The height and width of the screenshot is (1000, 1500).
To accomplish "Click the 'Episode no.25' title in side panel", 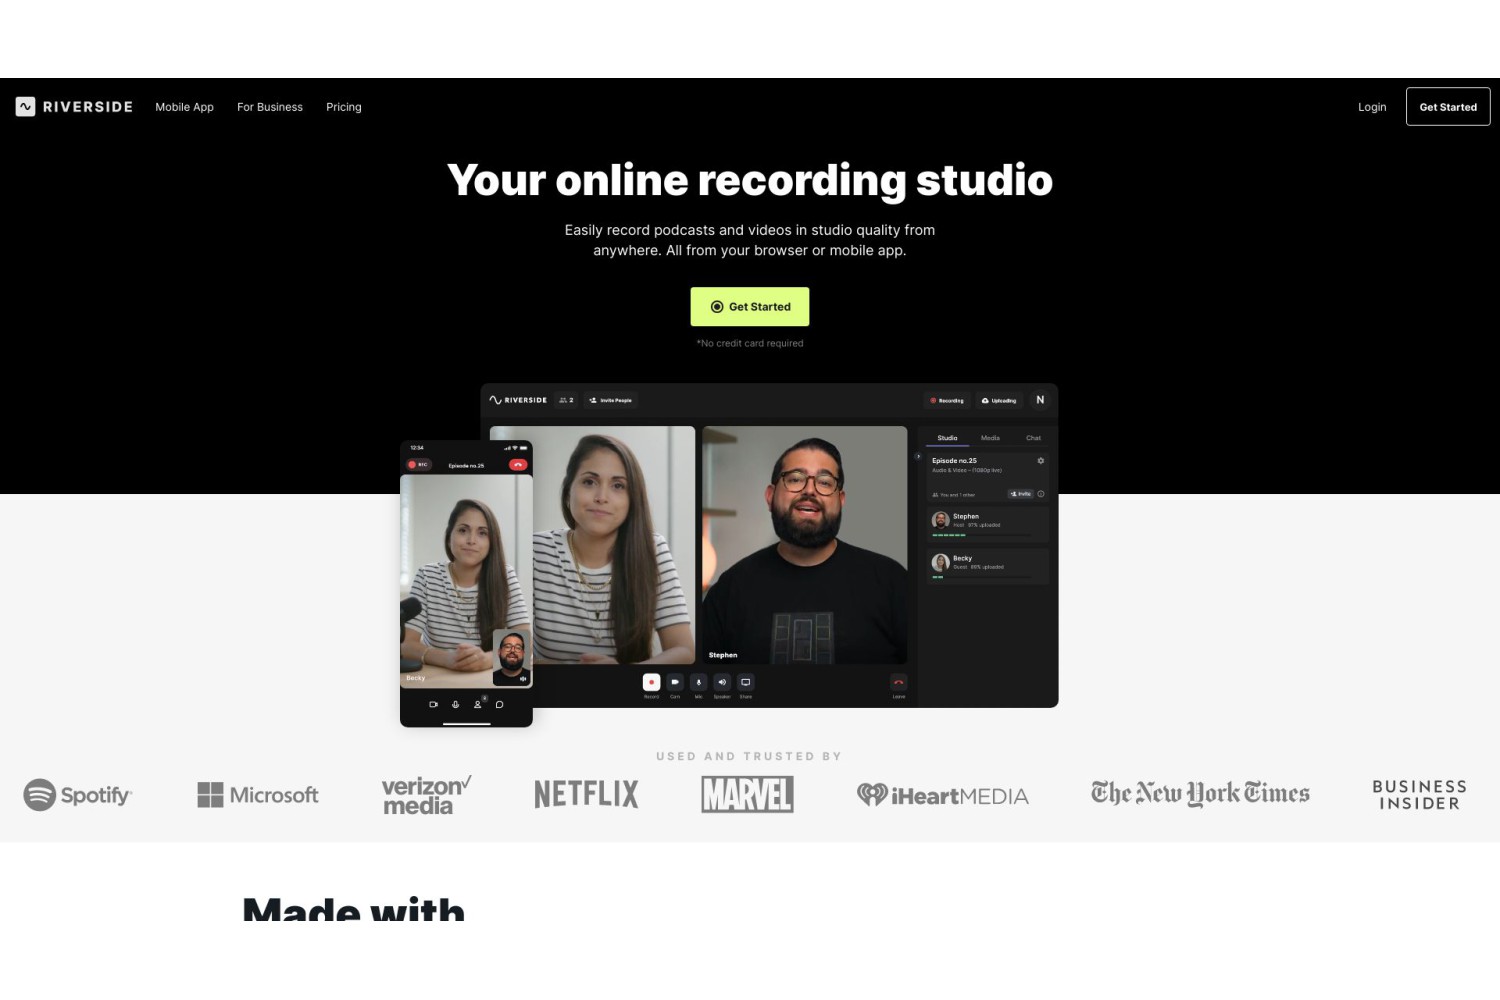I will [x=954, y=461].
